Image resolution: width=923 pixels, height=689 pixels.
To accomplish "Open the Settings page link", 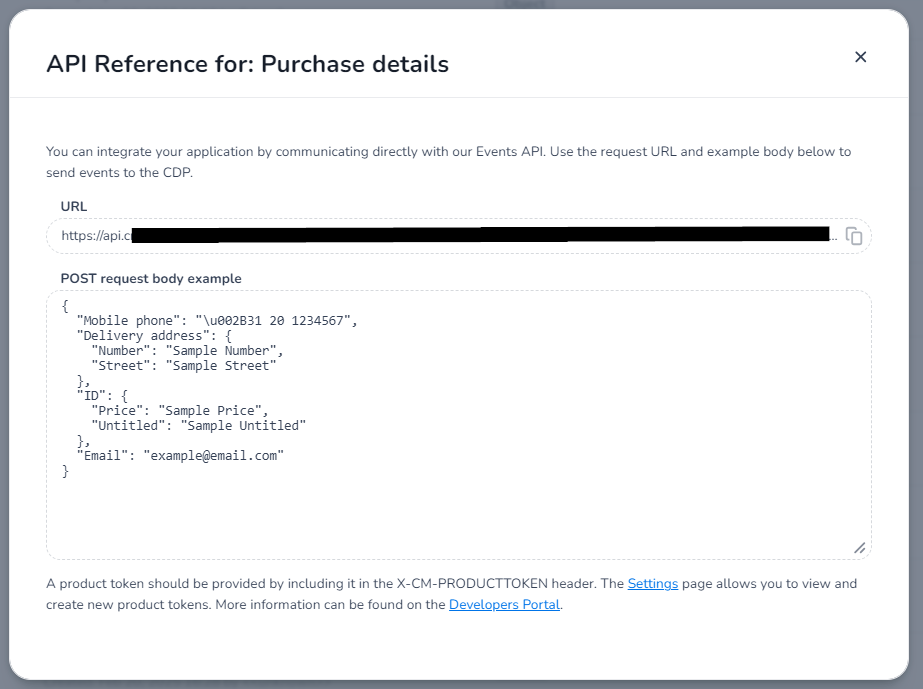I will coord(652,584).
